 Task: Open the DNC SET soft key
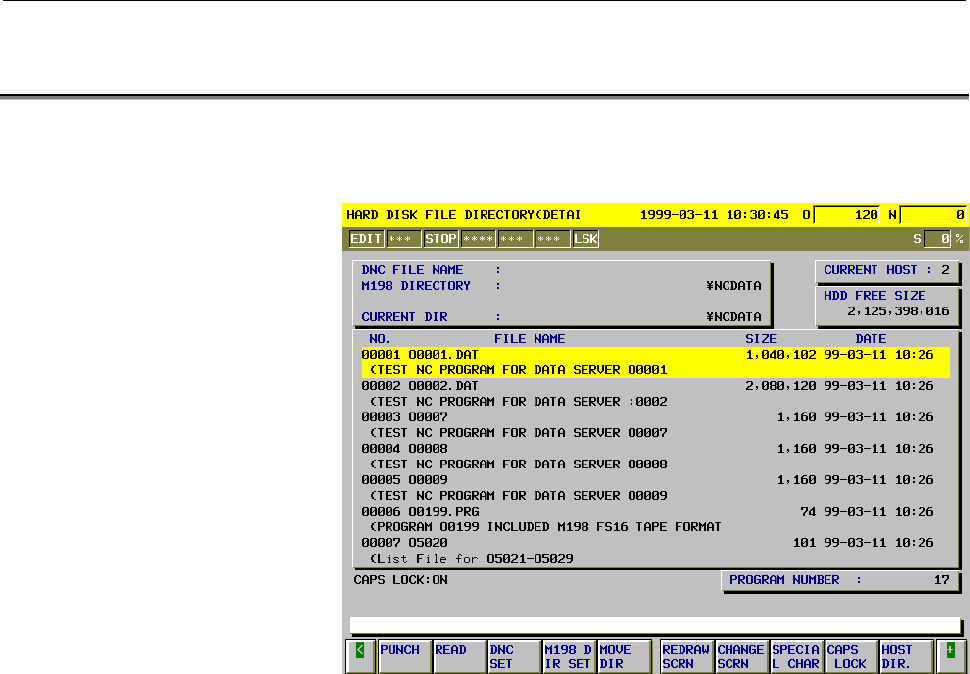[x=514, y=656]
